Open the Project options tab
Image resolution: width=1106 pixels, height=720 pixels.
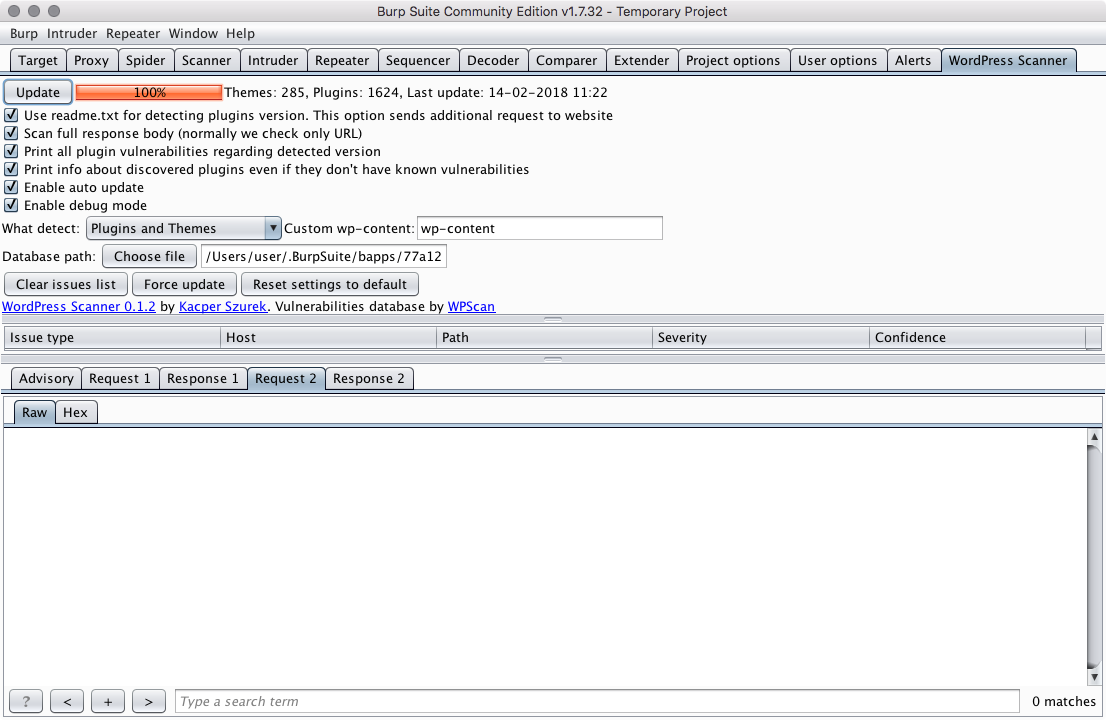pyautogui.click(x=733, y=61)
